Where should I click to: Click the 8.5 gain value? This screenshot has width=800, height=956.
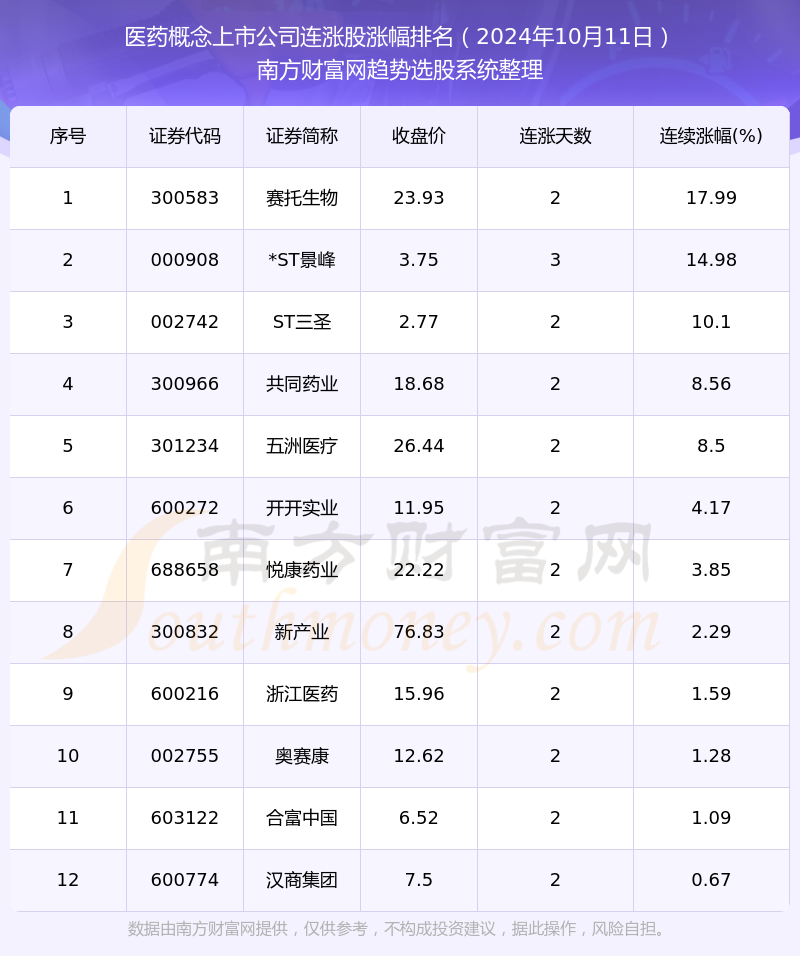pyautogui.click(x=711, y=446)
